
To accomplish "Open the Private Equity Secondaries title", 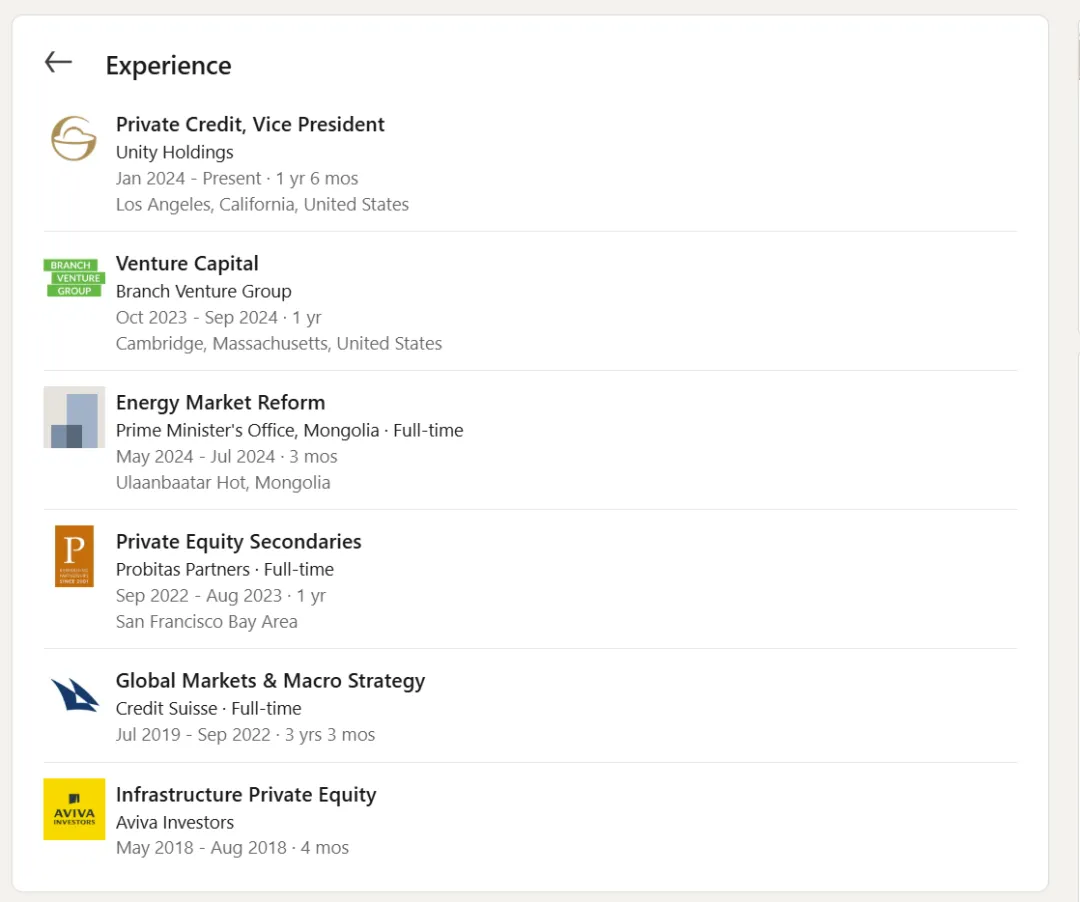I will [238, 541].
